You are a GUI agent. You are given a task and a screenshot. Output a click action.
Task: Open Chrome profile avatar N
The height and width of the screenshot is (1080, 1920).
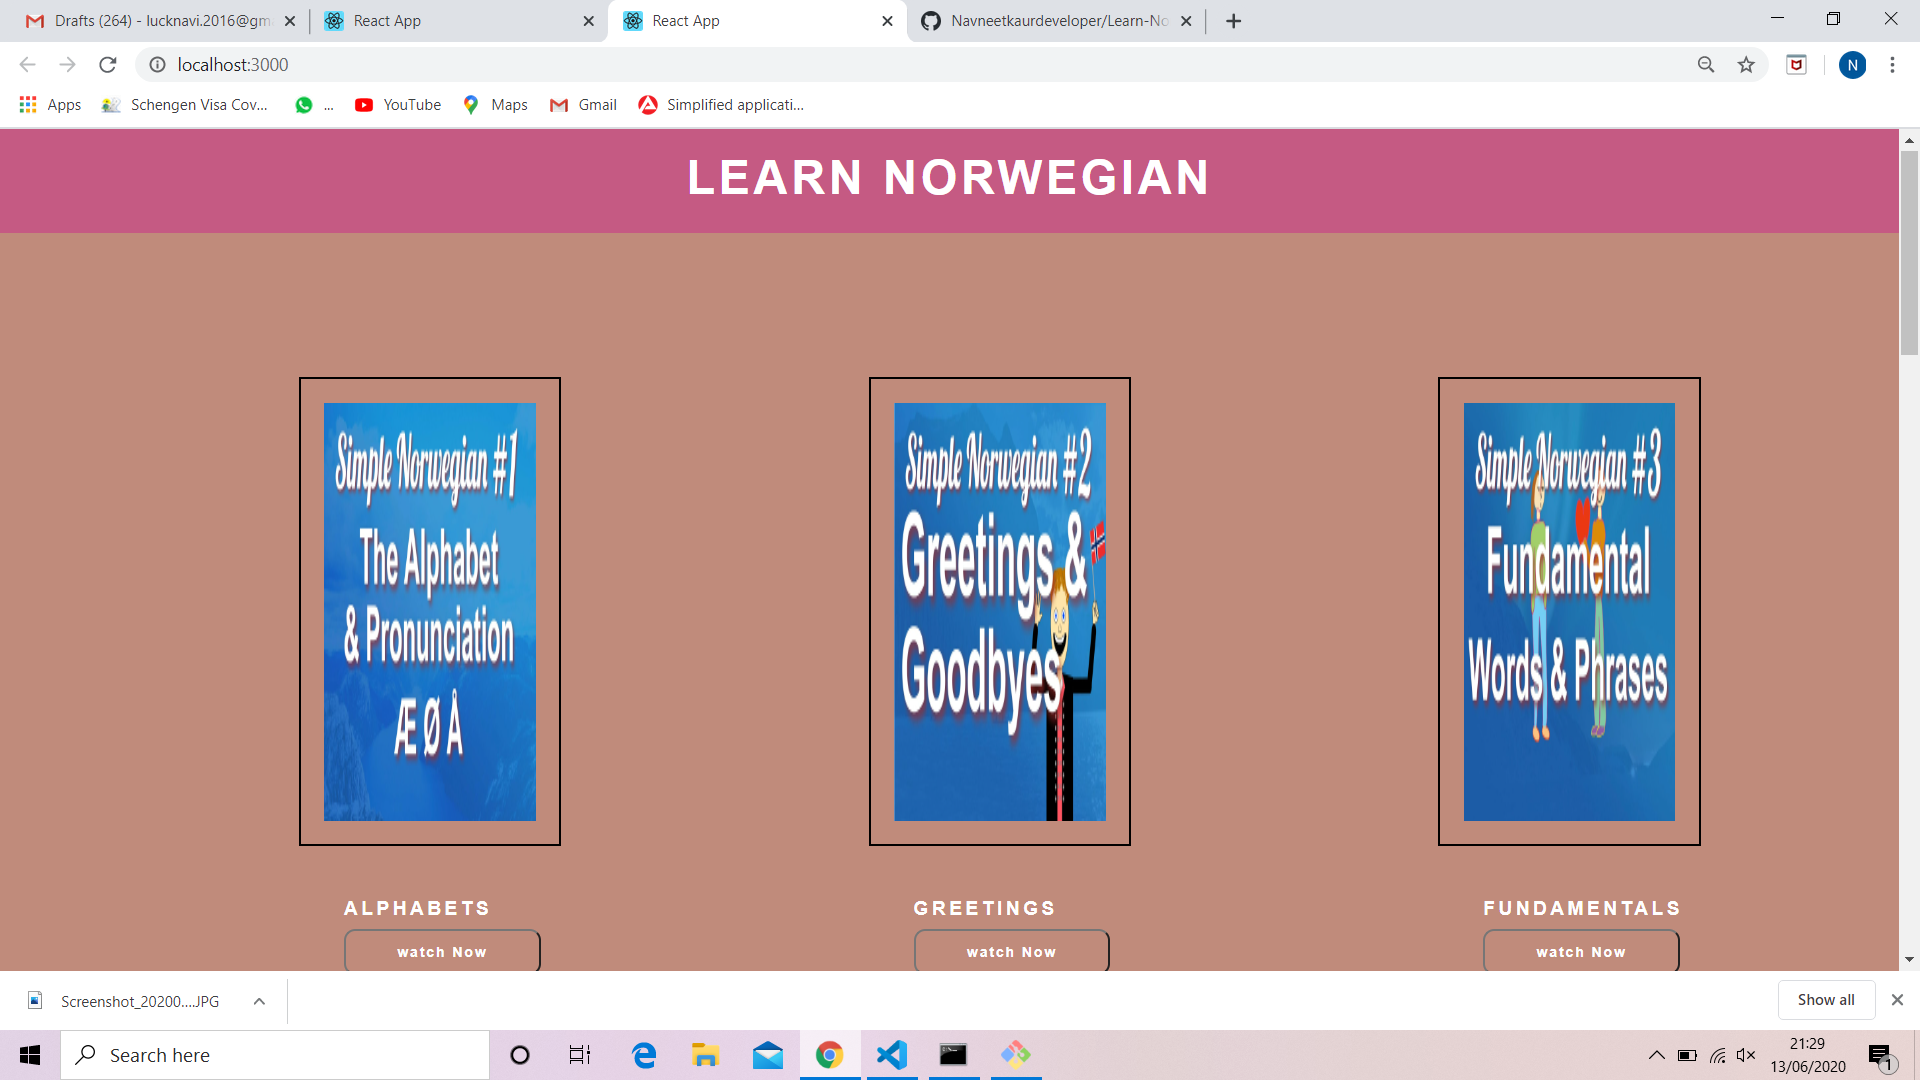coord(1853,65)
